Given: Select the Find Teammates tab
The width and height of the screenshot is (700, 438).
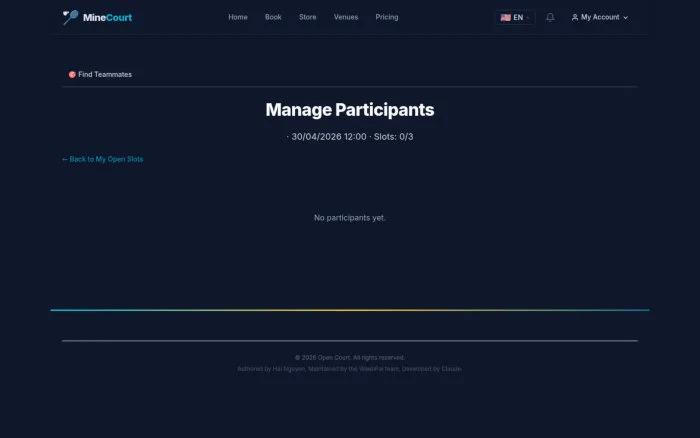Looking at the screenshot, I should click(100, 75).
